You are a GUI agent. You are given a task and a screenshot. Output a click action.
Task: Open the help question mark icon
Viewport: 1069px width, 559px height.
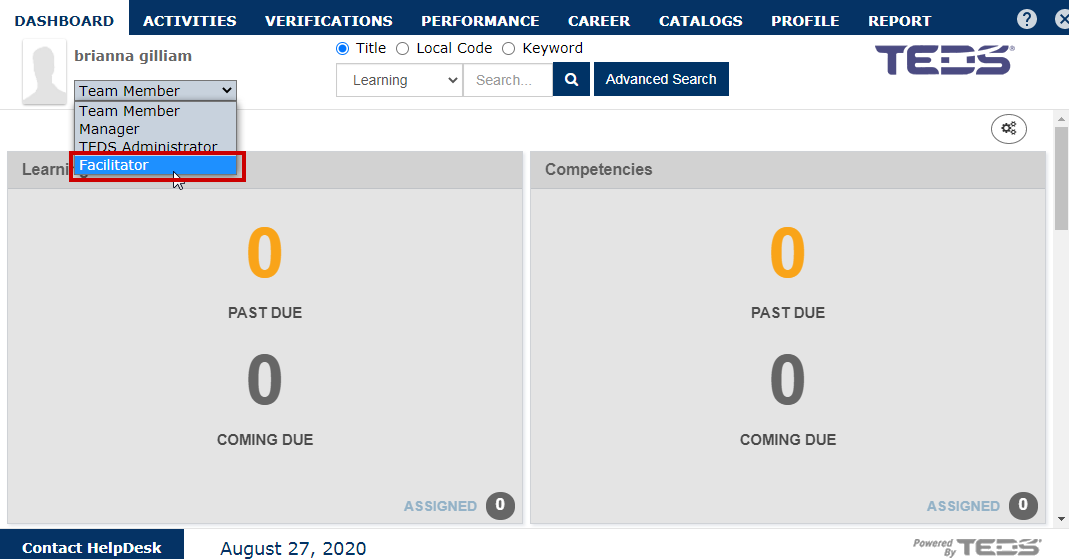(x=1027, y=19)
